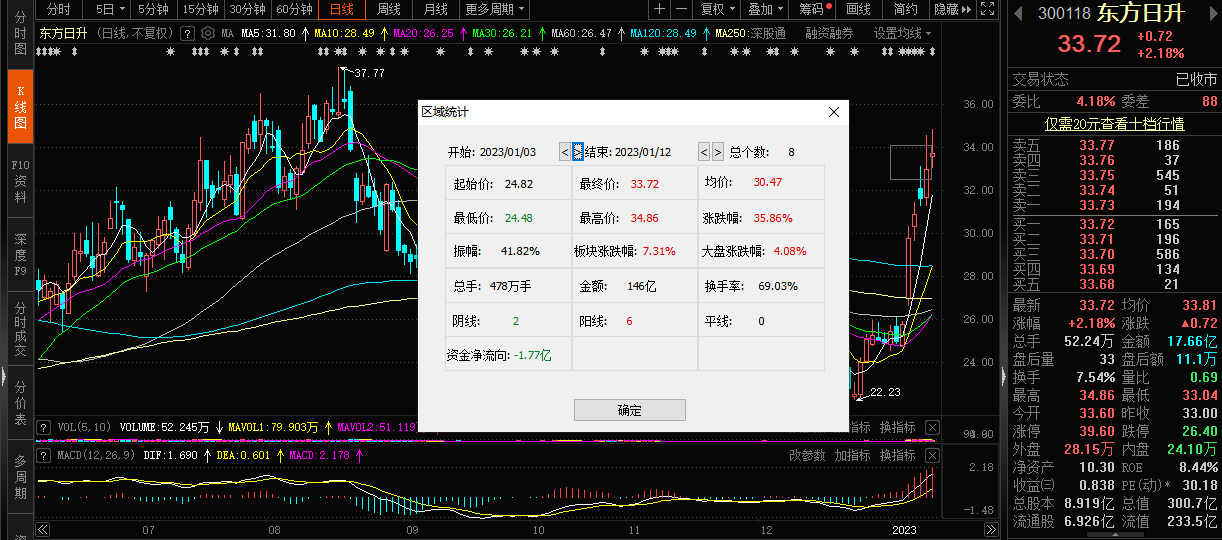Screen dimensions: 1222x540
Task: Move start date backward in 区域统计 dialog
Action: 564,152
